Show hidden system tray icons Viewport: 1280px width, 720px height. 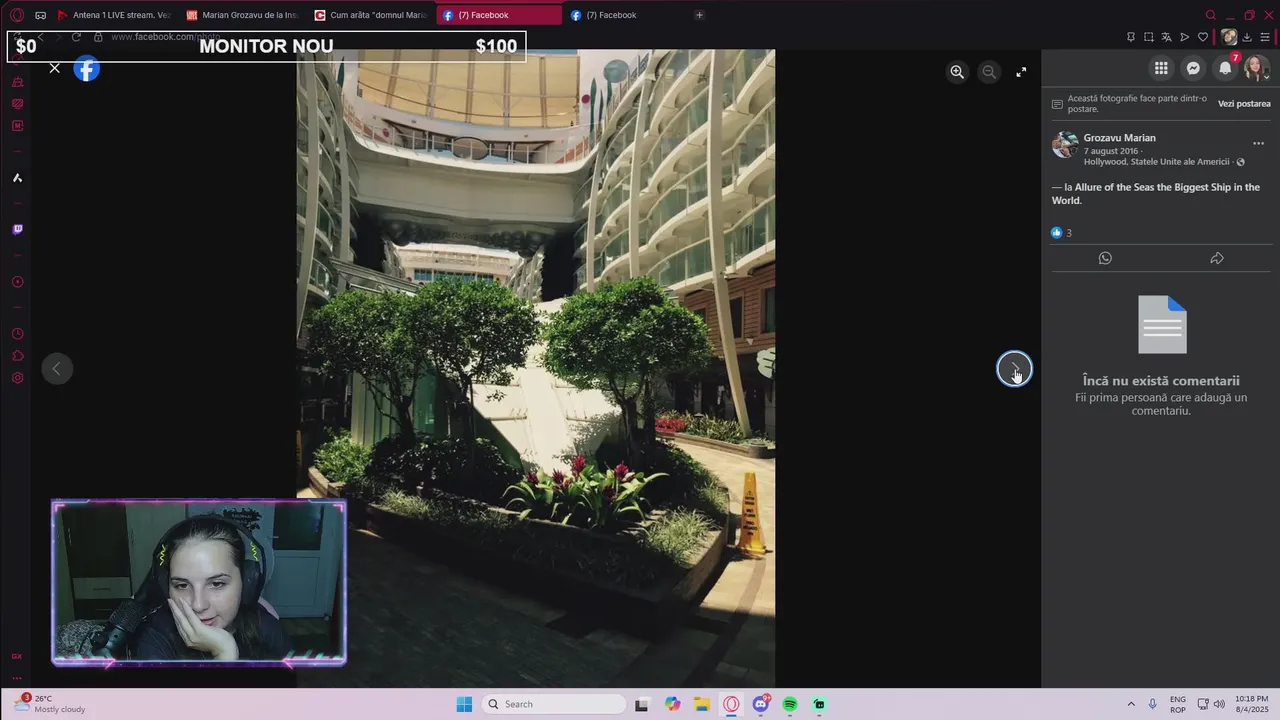pos(1131,704)
